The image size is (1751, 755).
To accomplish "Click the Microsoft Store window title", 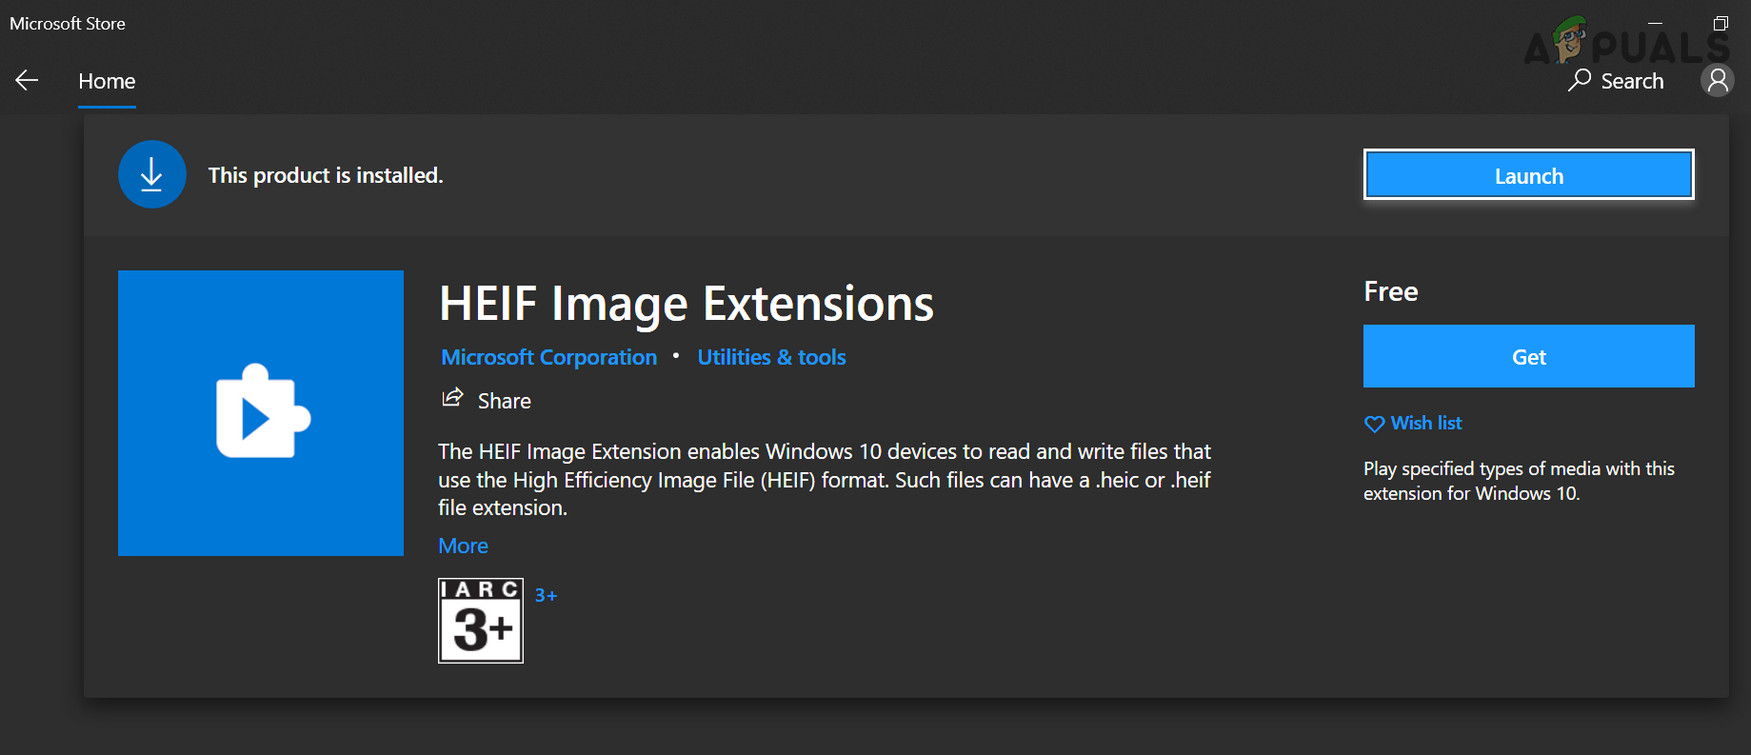I will point(68,23).
